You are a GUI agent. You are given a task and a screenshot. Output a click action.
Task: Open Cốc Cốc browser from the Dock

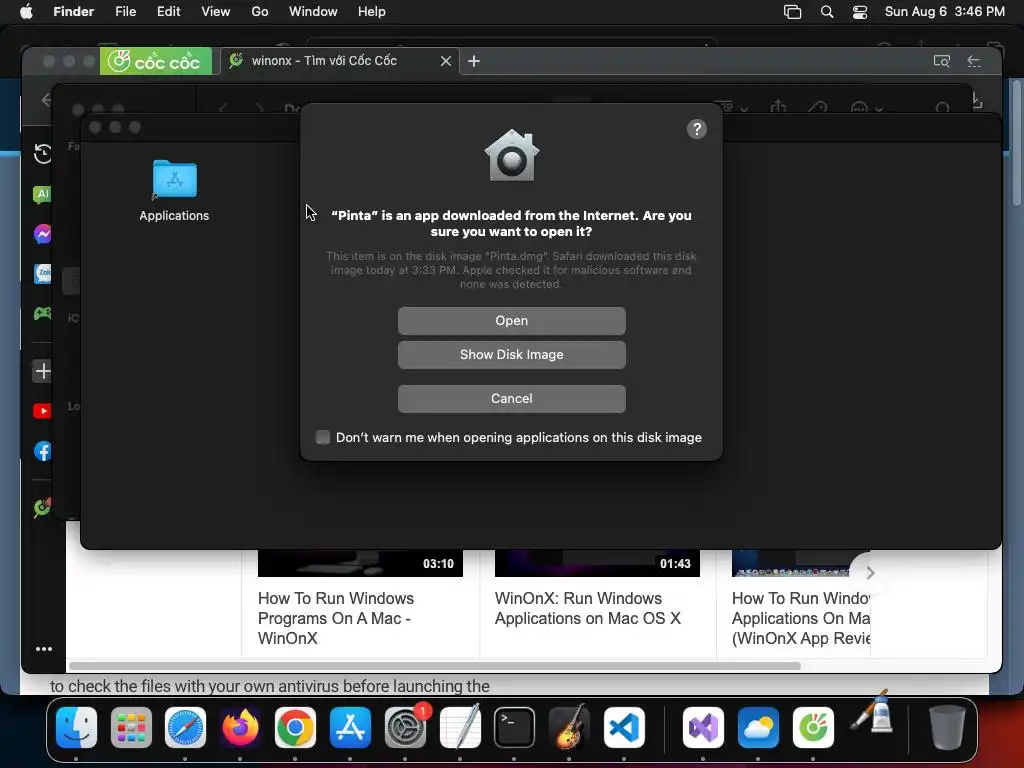813,728
